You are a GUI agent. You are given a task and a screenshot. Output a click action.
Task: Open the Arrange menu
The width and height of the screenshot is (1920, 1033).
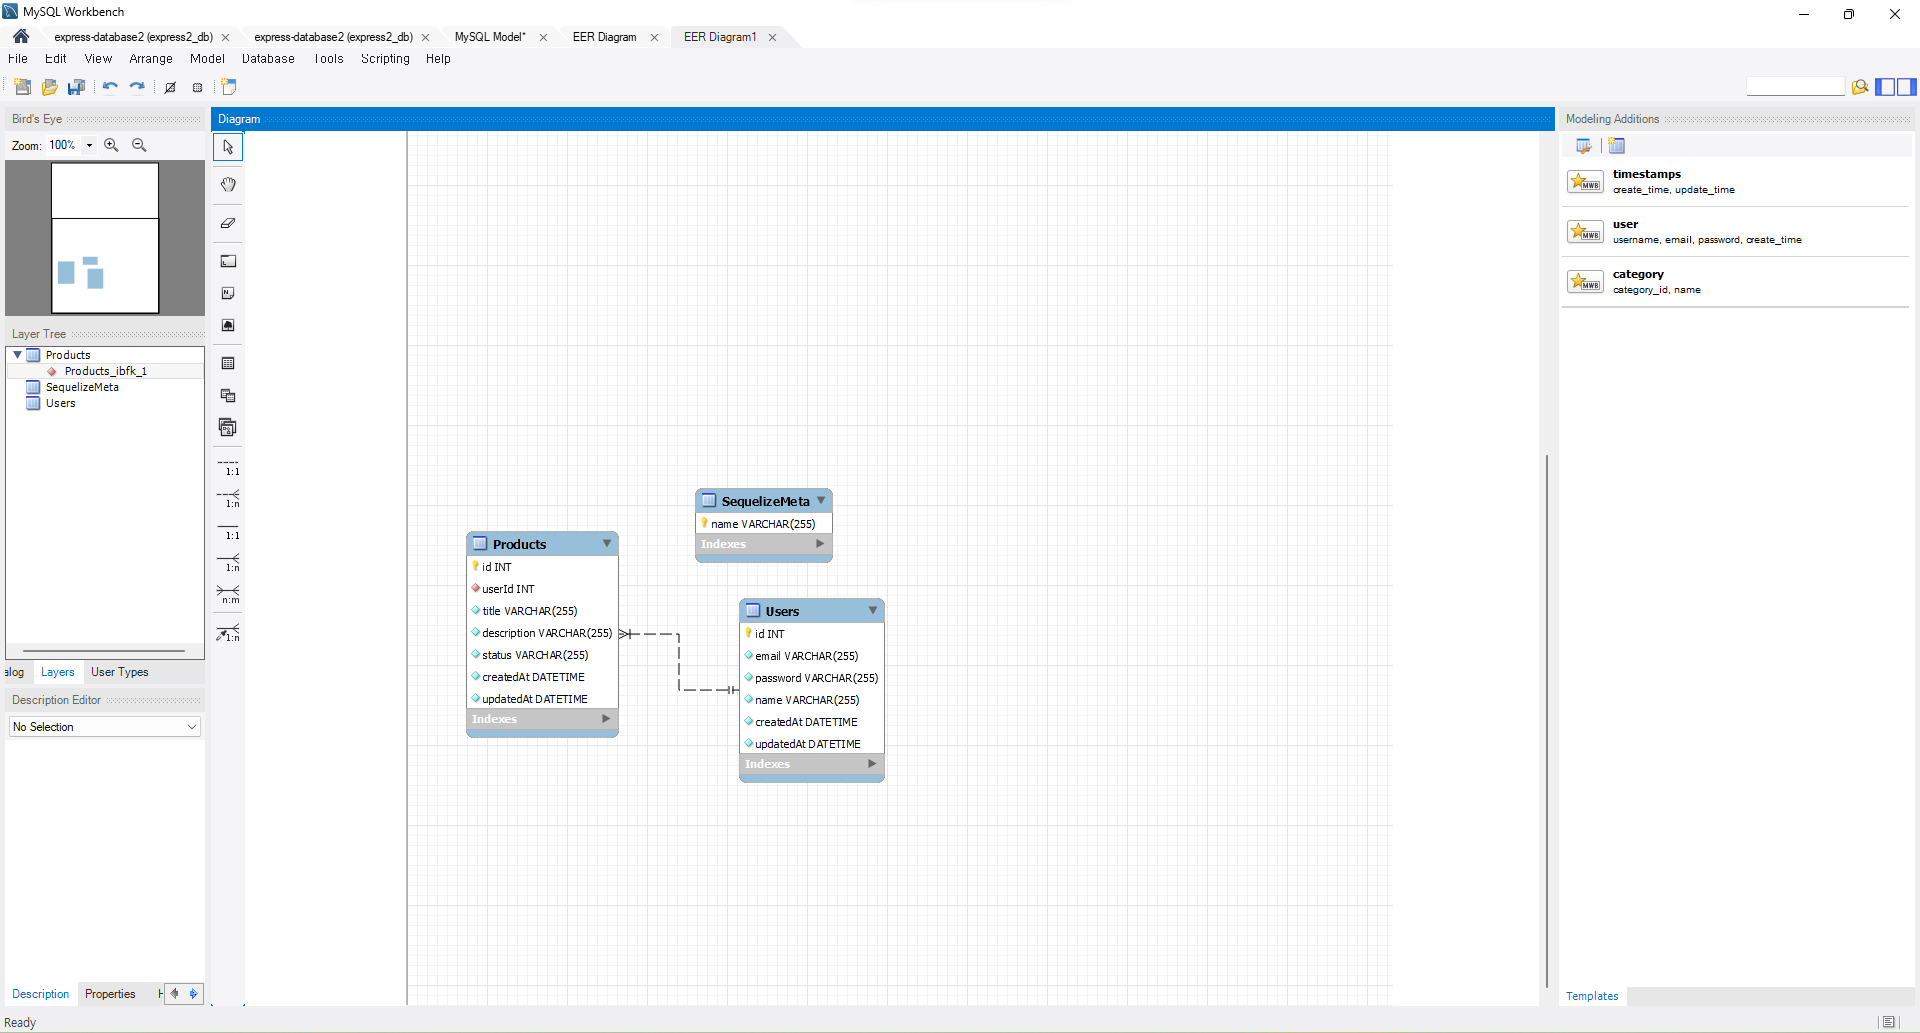point(151,59)
